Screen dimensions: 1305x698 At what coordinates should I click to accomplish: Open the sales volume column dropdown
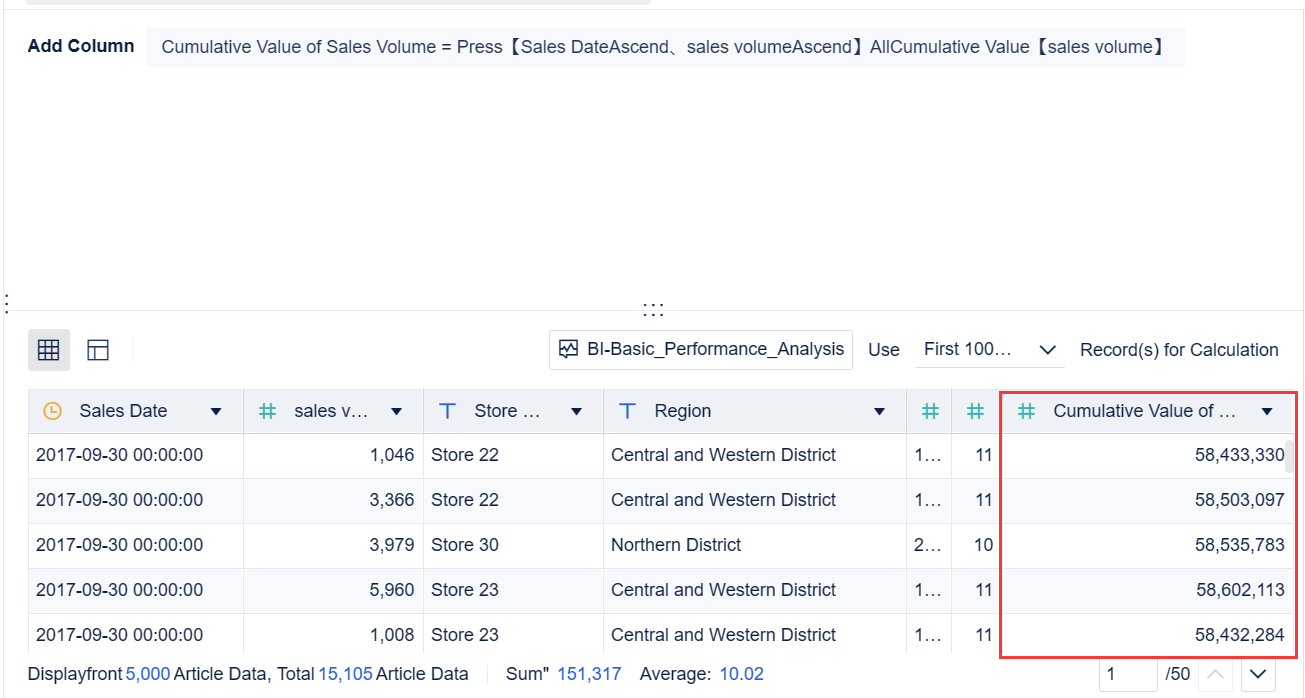point(396,410)
